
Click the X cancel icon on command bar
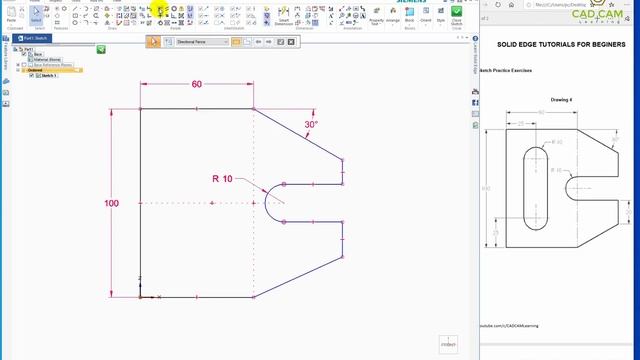click(x=291, y=42)
